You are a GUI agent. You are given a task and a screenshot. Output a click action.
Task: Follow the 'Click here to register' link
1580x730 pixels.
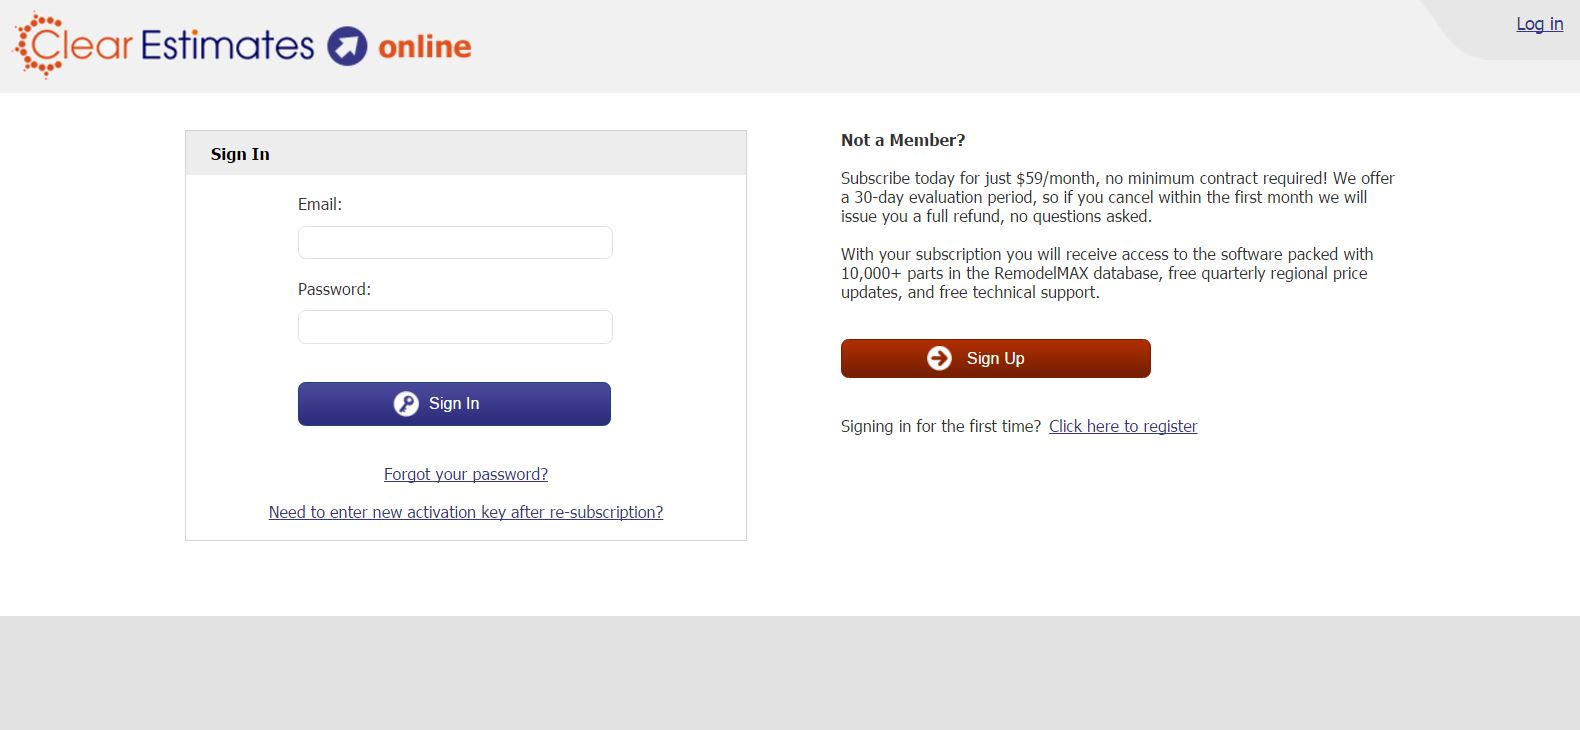[x=1122, y=426]
